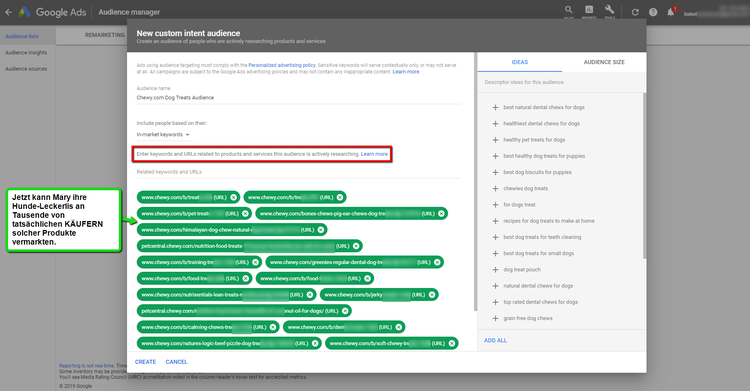Add idea 'best dog treats for small dogs'
This screenshot has width=750, height=391.
pyautogui.click(x=496, y=253)
